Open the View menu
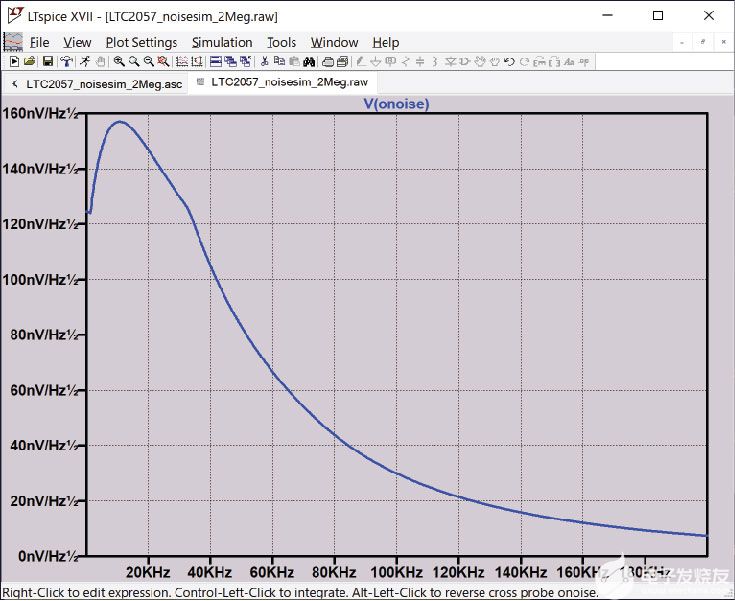735x601 pixels. (x=77, y=43)
